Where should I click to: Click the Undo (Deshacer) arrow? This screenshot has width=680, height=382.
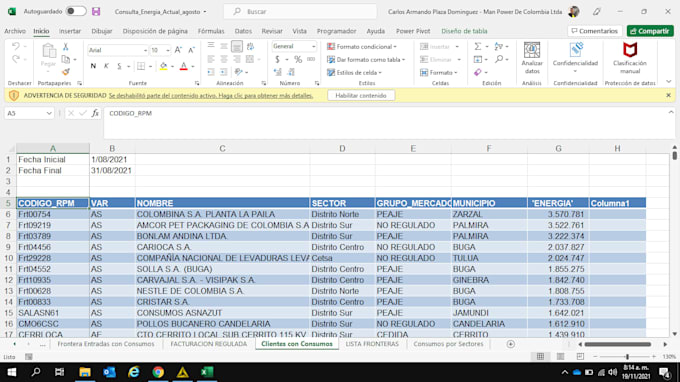click(x=16, y=46)
